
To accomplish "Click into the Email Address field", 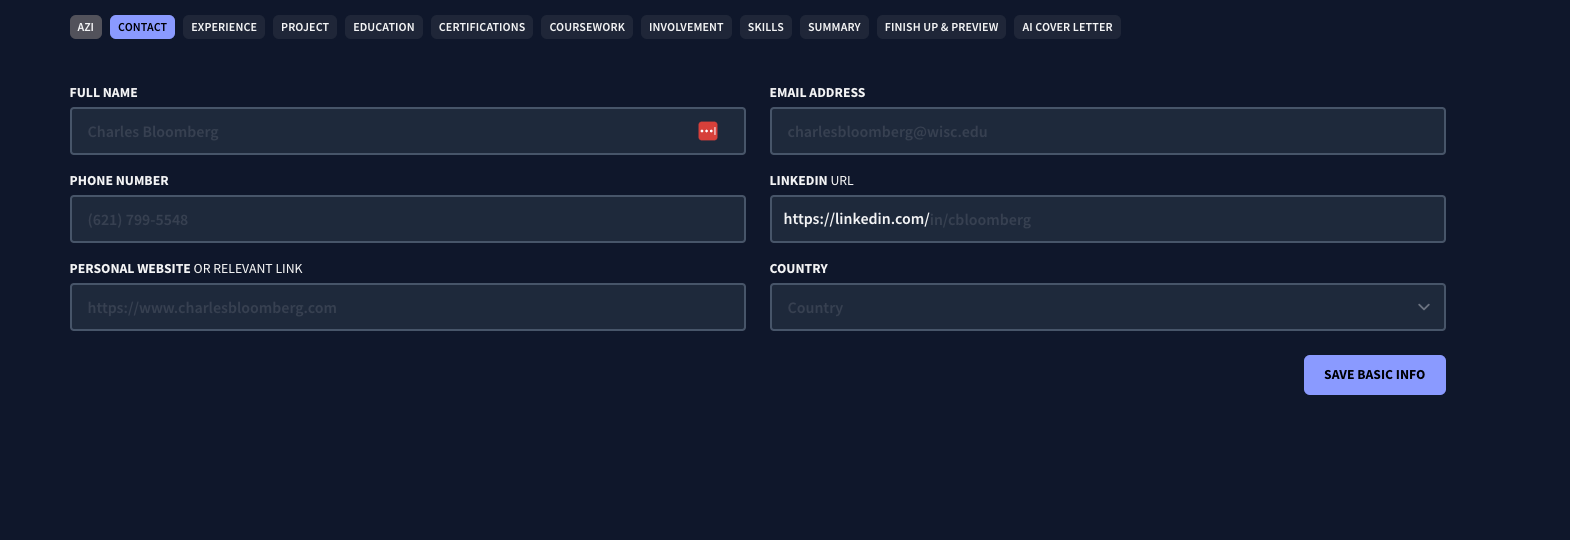I will [x=1108, y=131].
